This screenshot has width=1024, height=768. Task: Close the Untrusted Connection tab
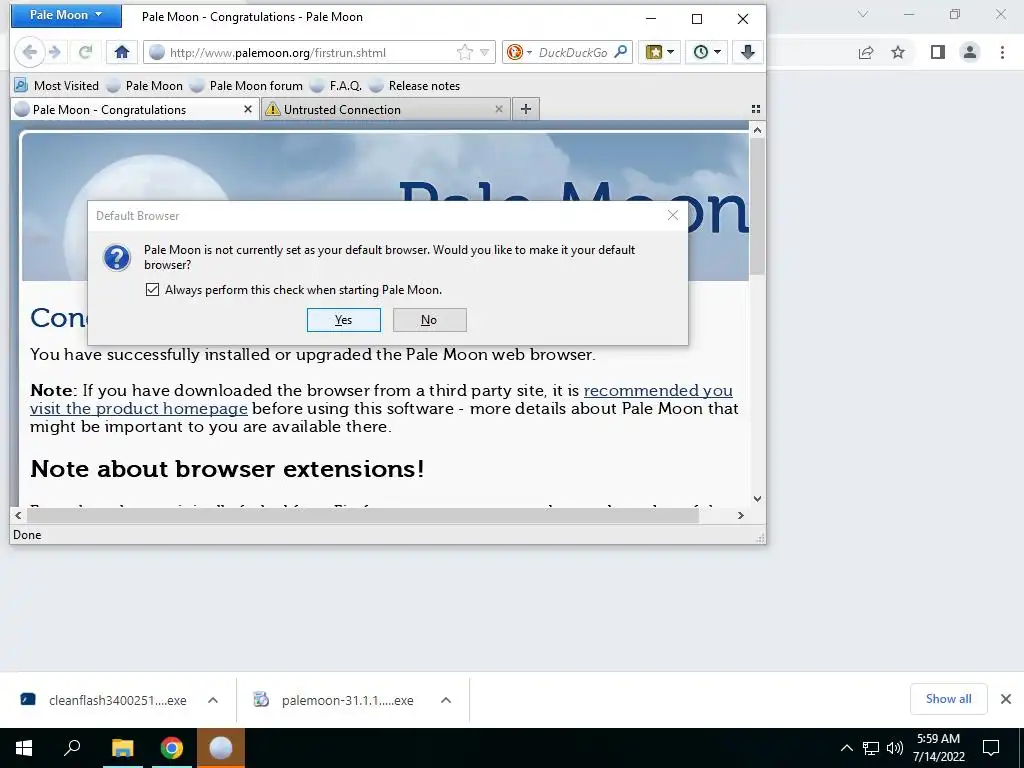pos(499,109)
